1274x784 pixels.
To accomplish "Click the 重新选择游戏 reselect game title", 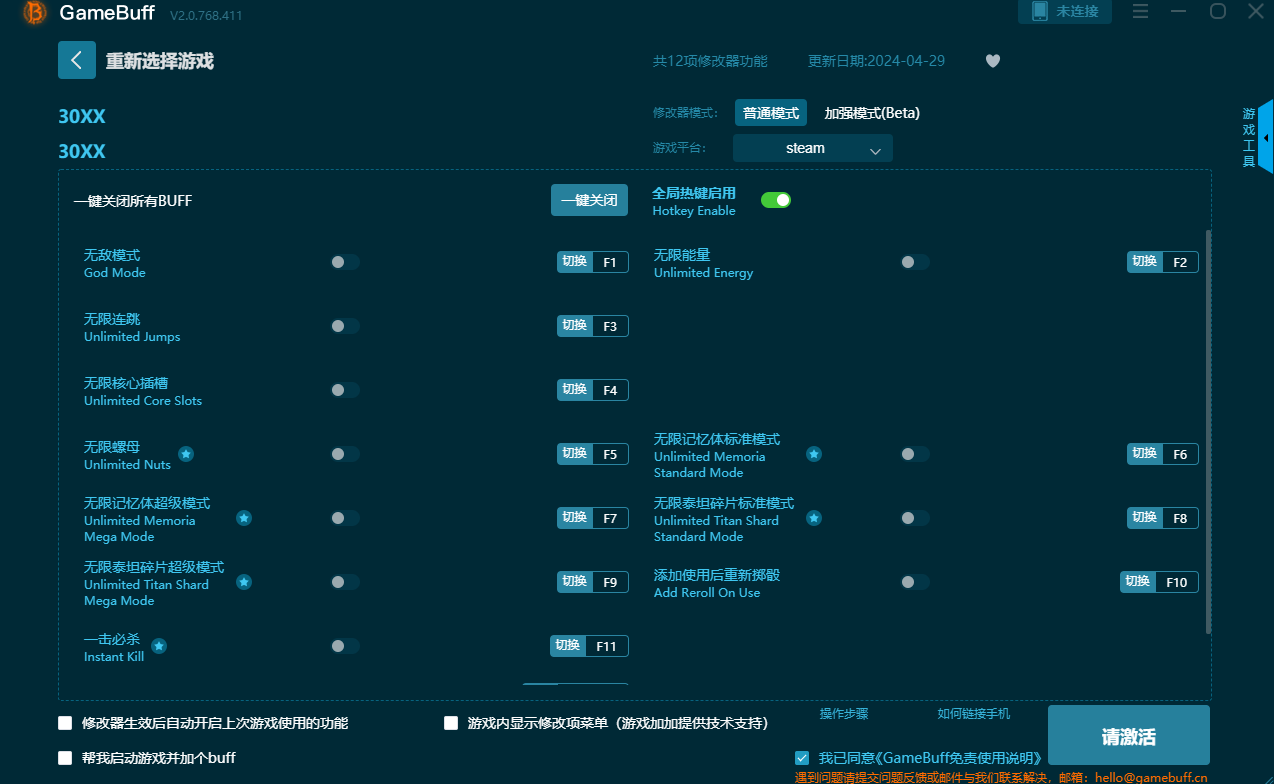I will pyautogui.click(x=160, y=61).
